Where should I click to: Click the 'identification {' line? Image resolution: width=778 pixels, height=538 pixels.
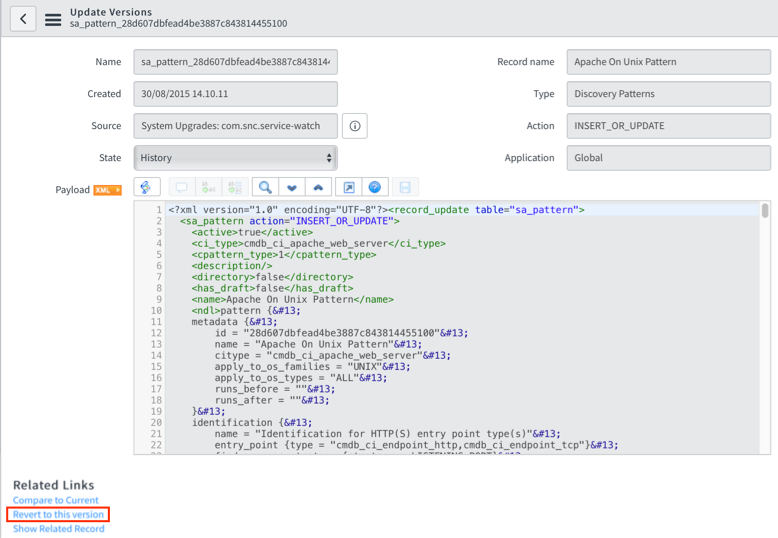252,423
